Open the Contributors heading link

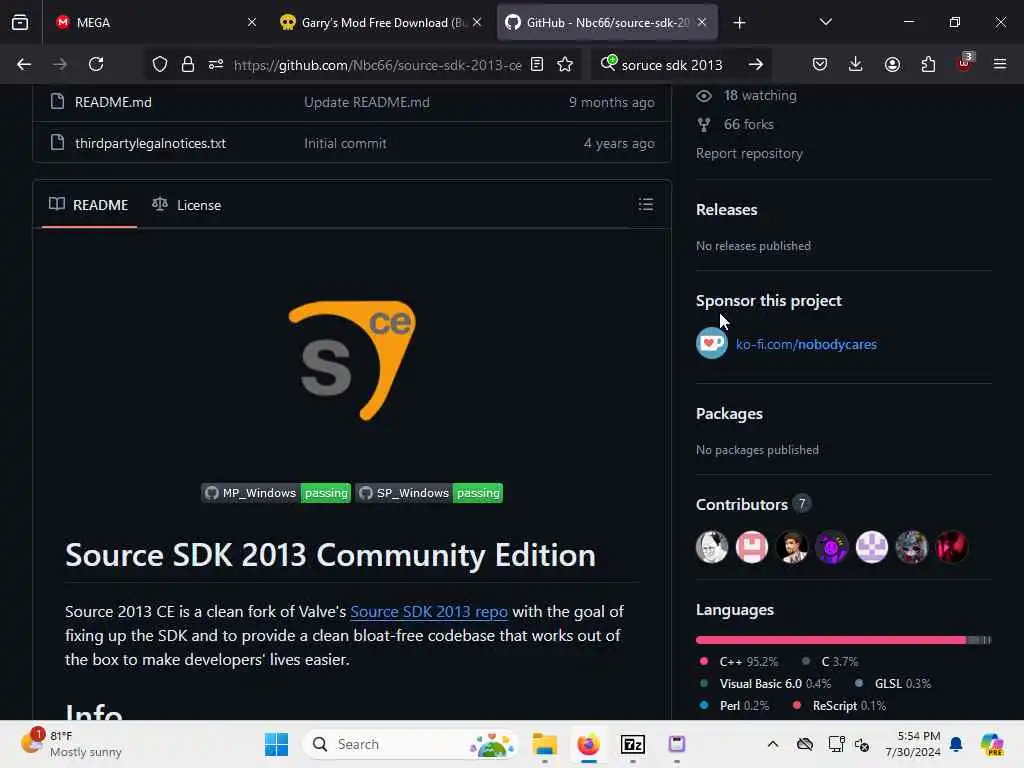click(753, 504)
